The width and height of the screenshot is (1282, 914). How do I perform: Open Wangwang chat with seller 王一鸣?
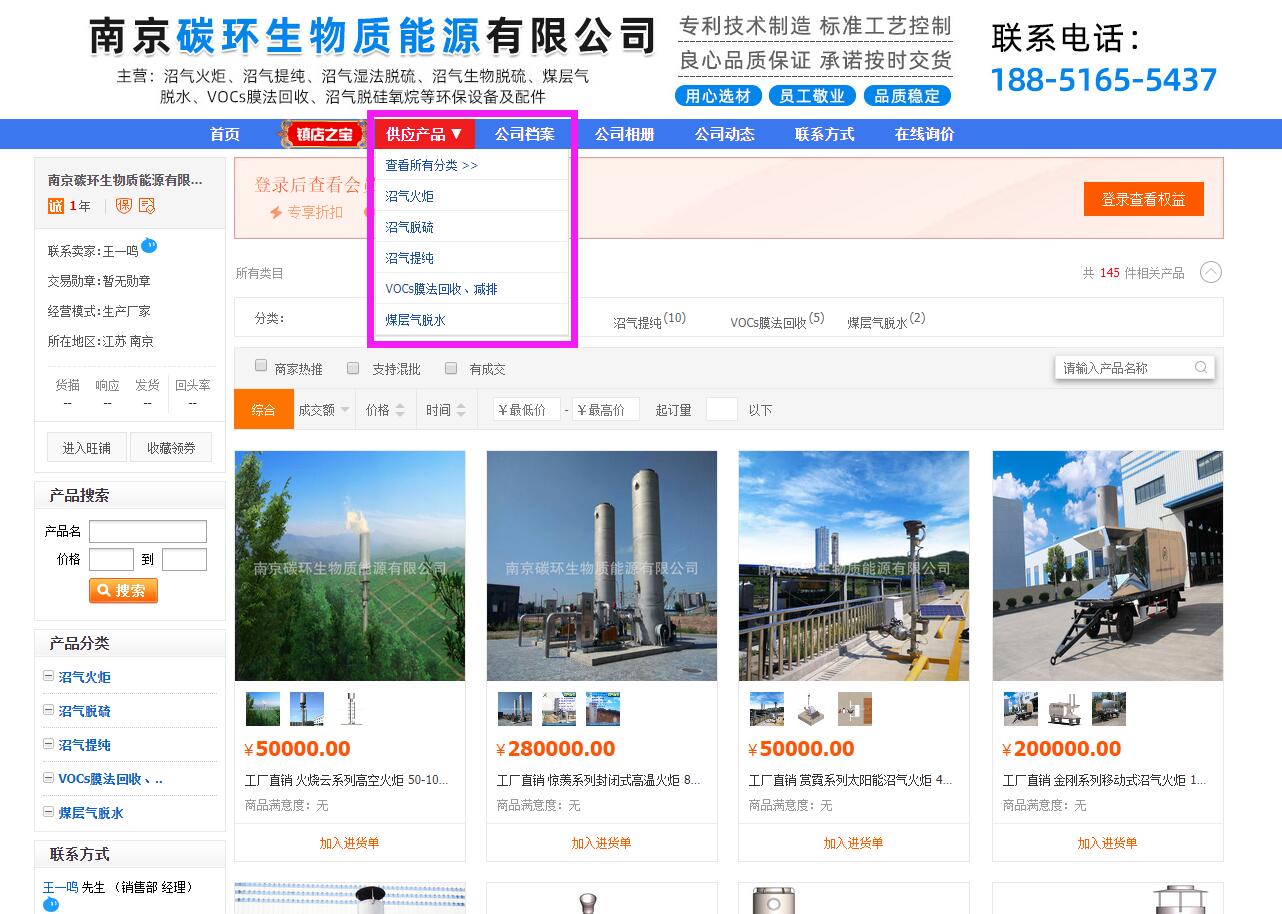(x=149, y=245)
